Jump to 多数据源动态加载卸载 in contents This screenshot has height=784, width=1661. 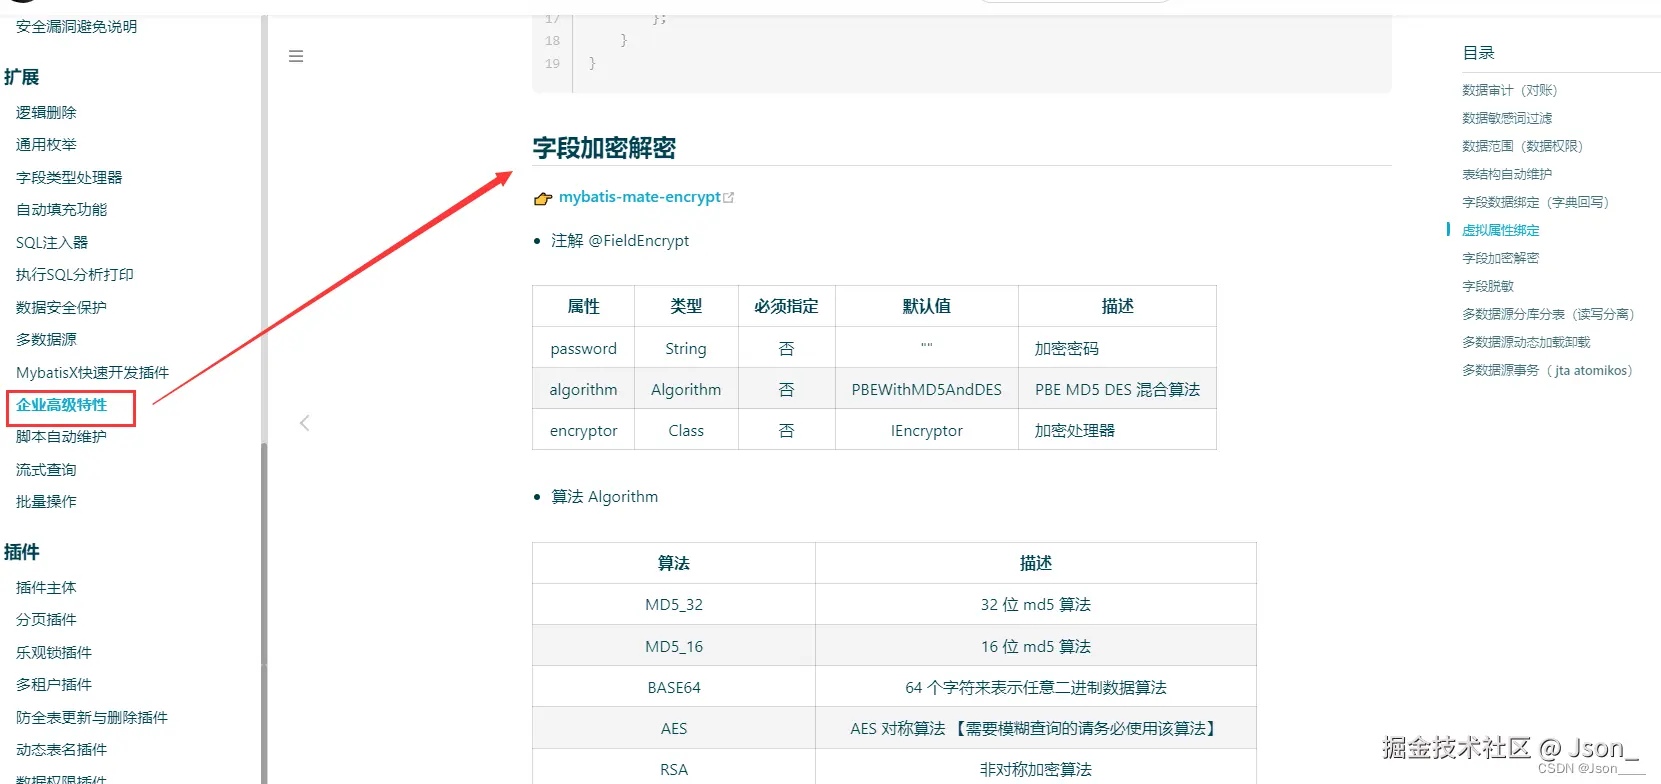(x=1526, y=342)
